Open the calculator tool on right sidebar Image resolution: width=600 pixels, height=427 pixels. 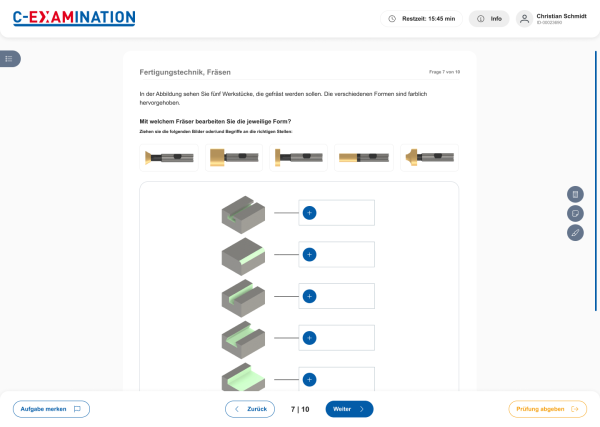click(575, 194)
